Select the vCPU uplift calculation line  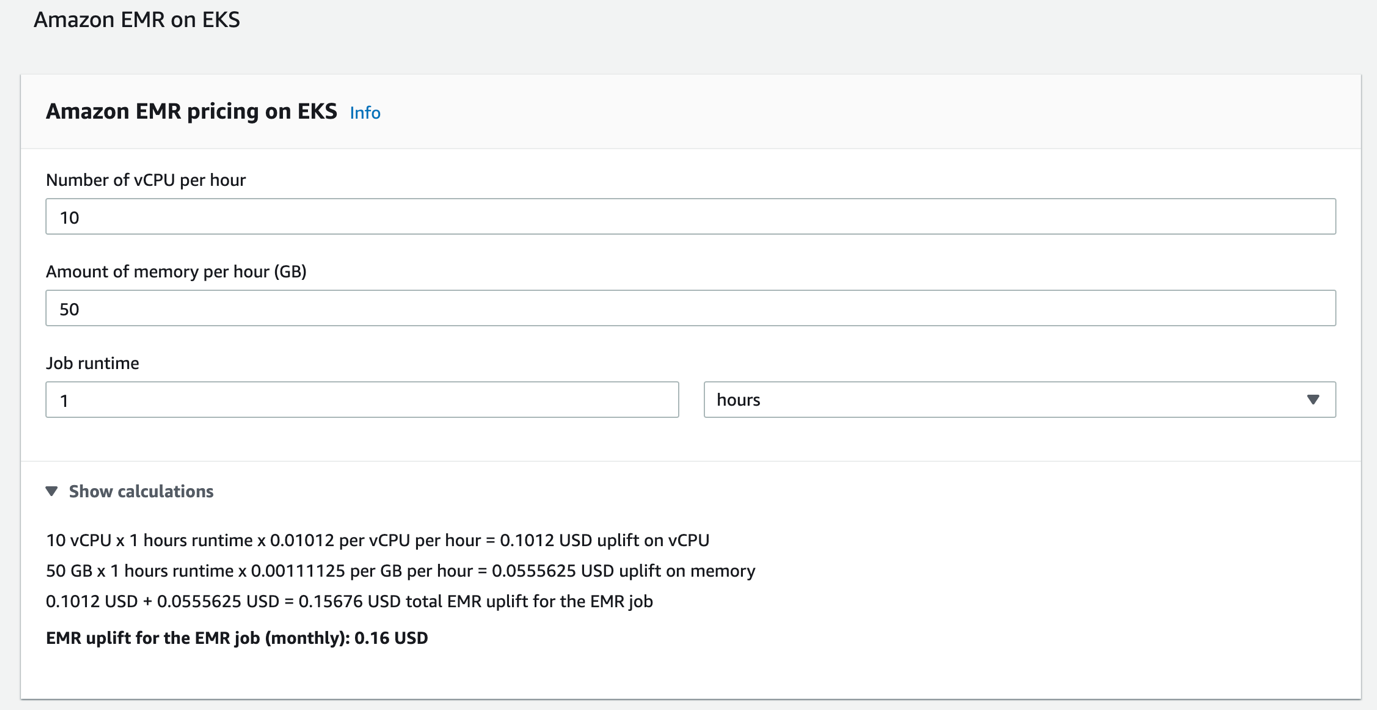[x=378, y=540]
